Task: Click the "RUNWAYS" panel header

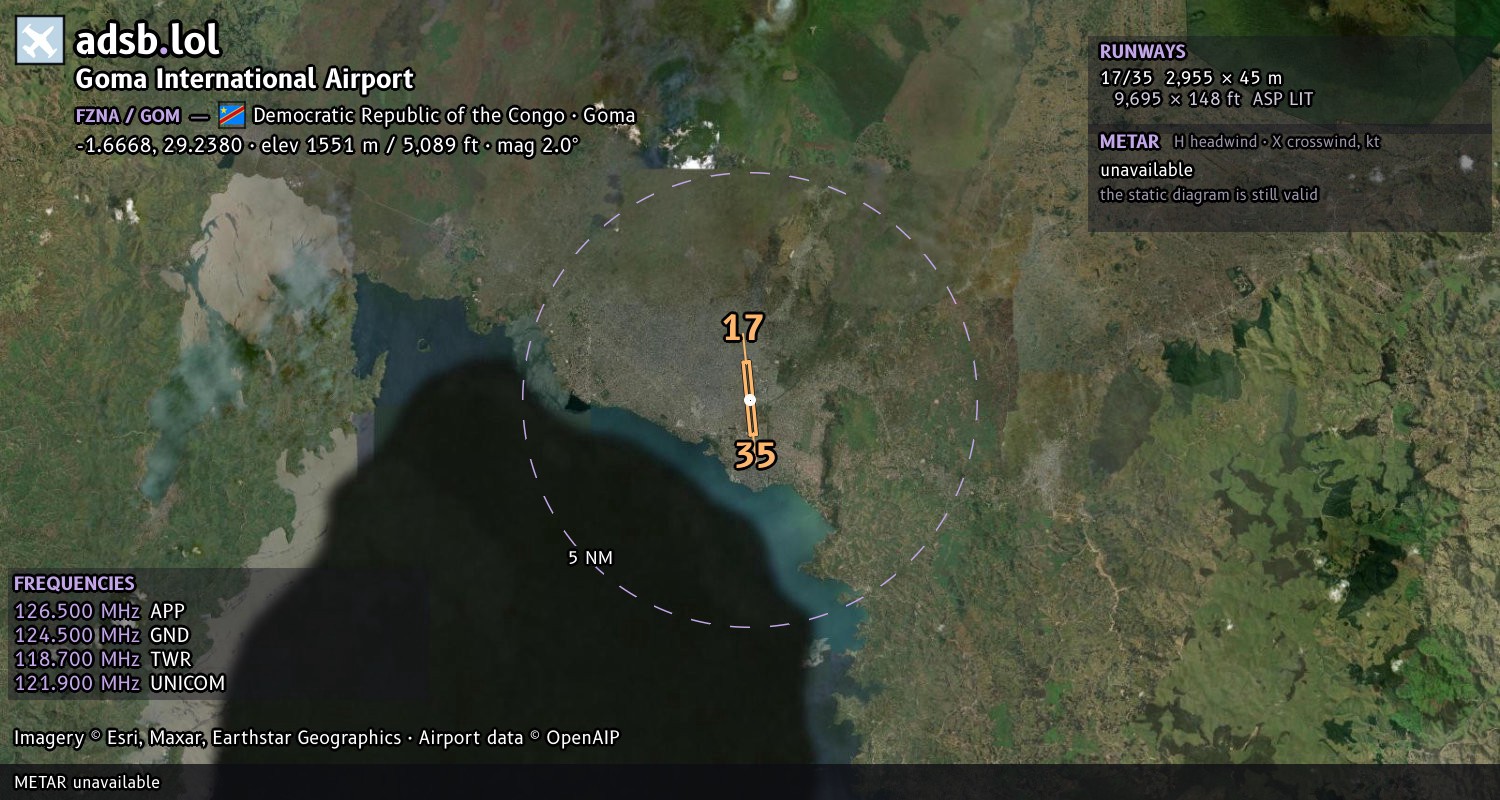Action: click(x=1142, y=52)
